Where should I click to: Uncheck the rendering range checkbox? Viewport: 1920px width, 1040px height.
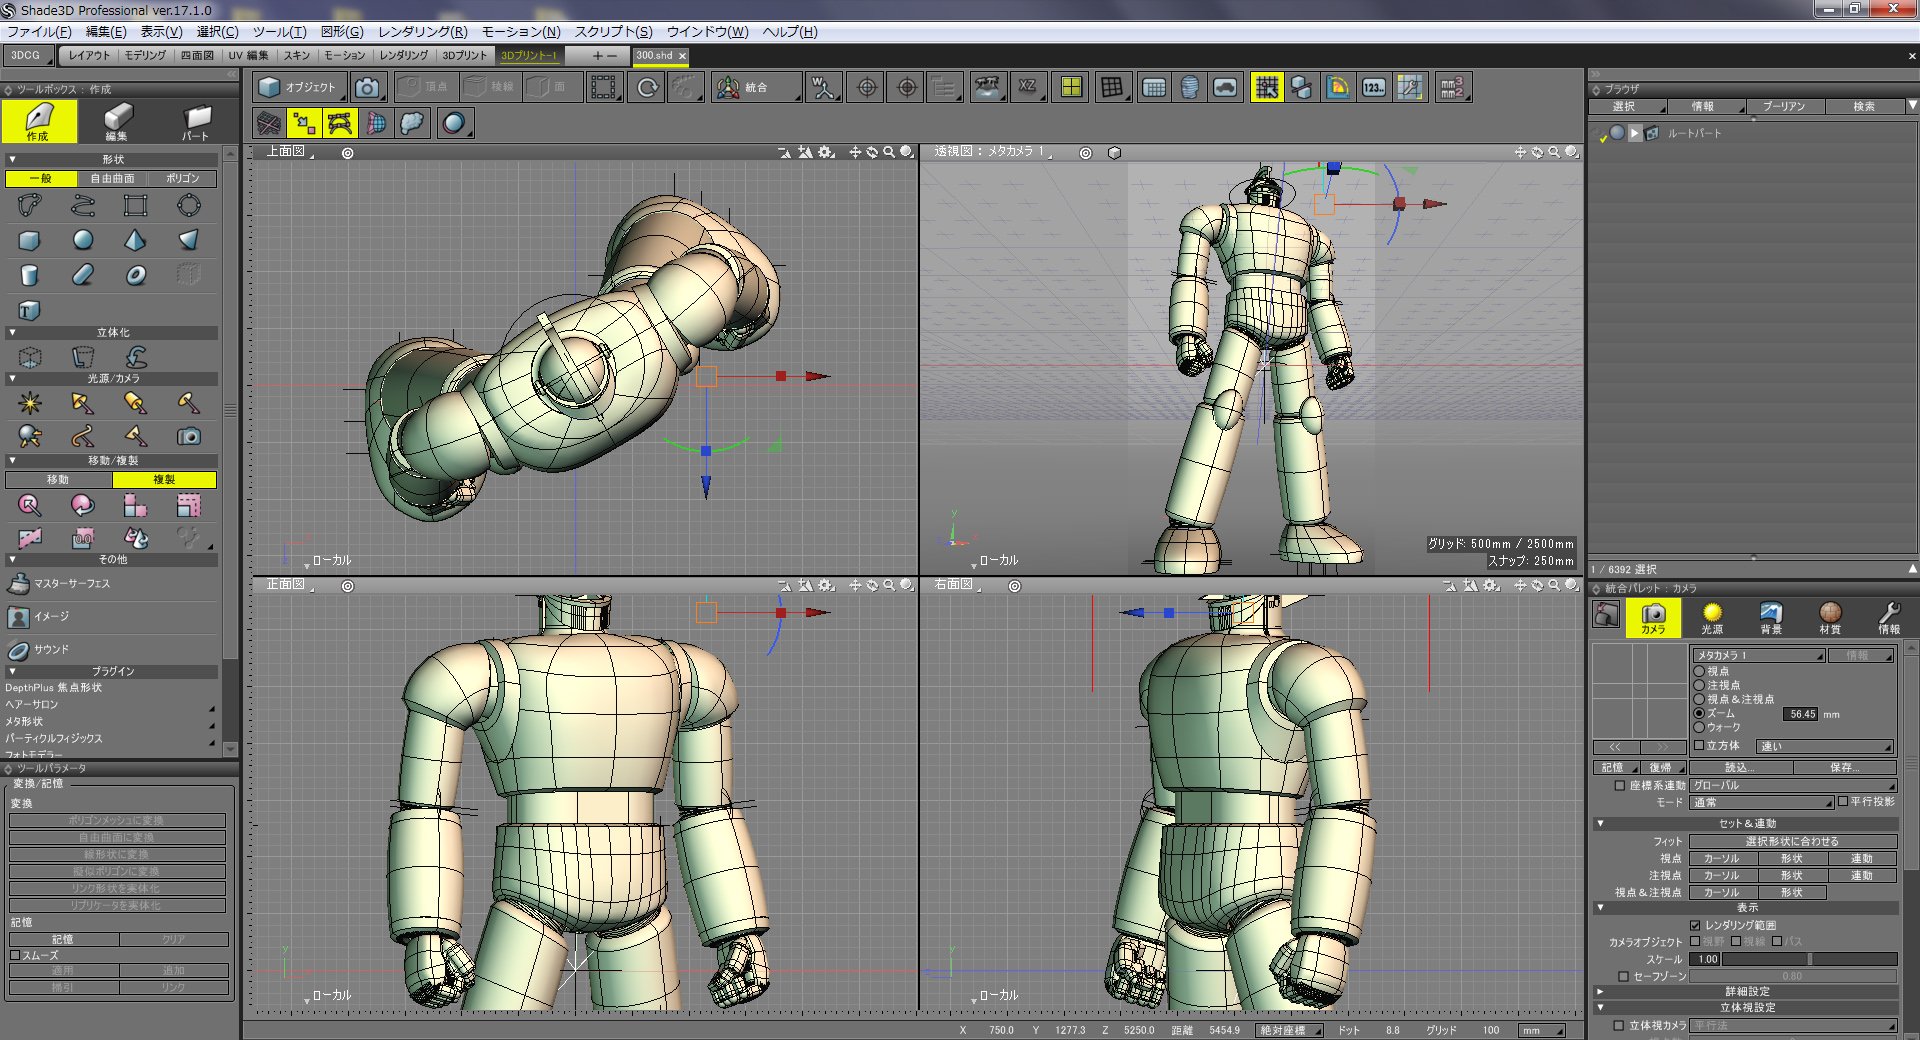point(1696,925)
